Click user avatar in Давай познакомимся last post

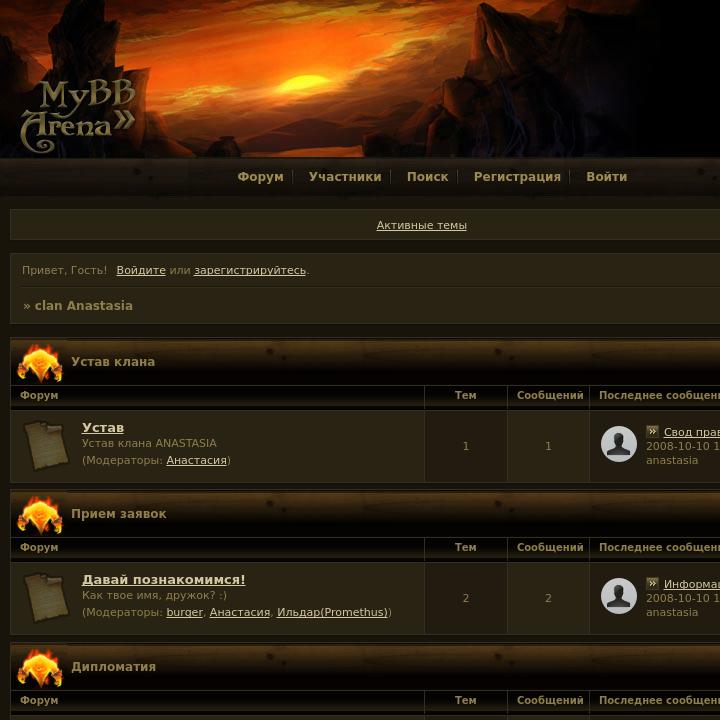pos(619,596)
